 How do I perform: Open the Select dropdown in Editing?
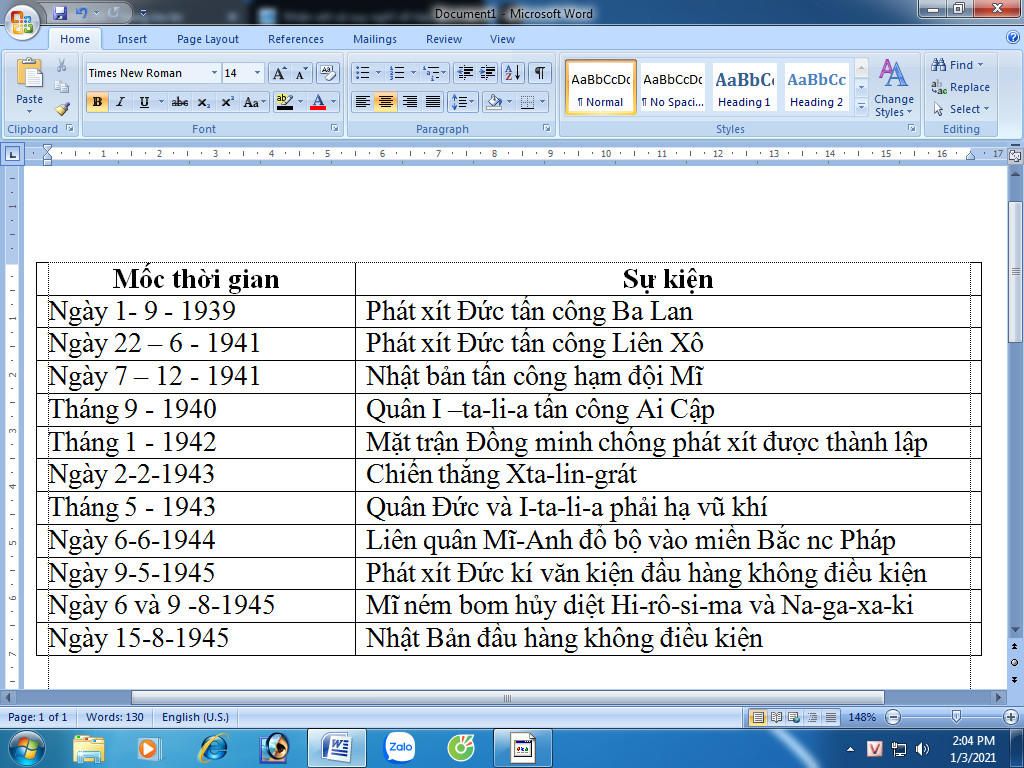[961, 109]
